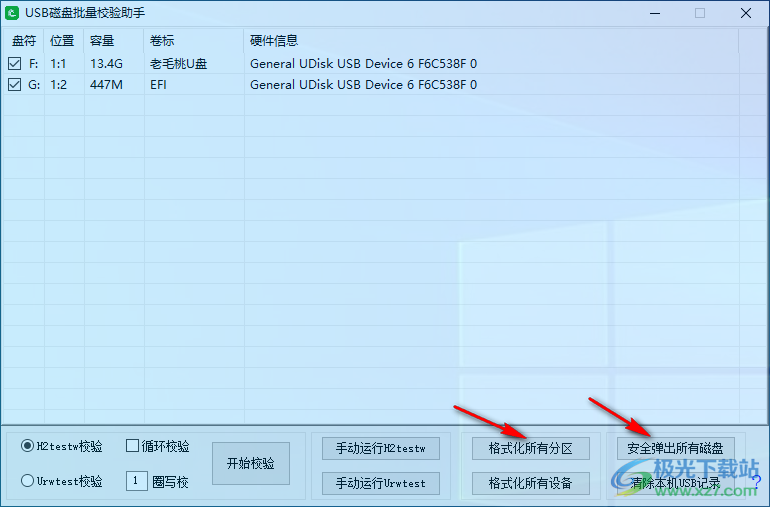Screen dimensions: 770x507
Task: Click position cell 1:2
Action: click(x=58, y=84)
